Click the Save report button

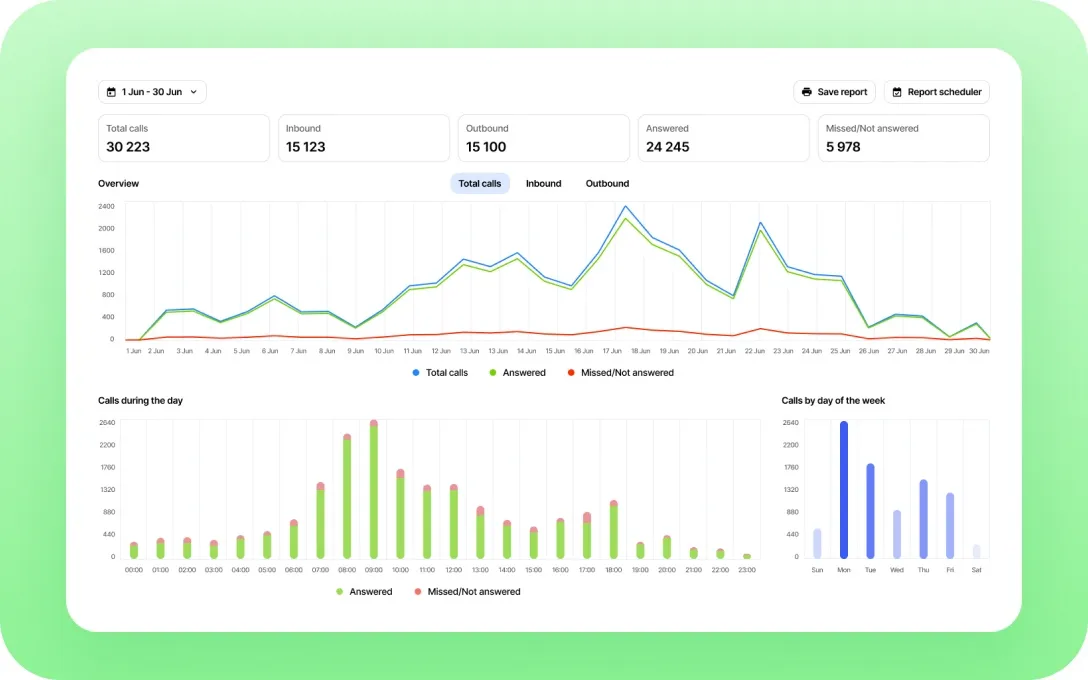[x=834, y=92]
